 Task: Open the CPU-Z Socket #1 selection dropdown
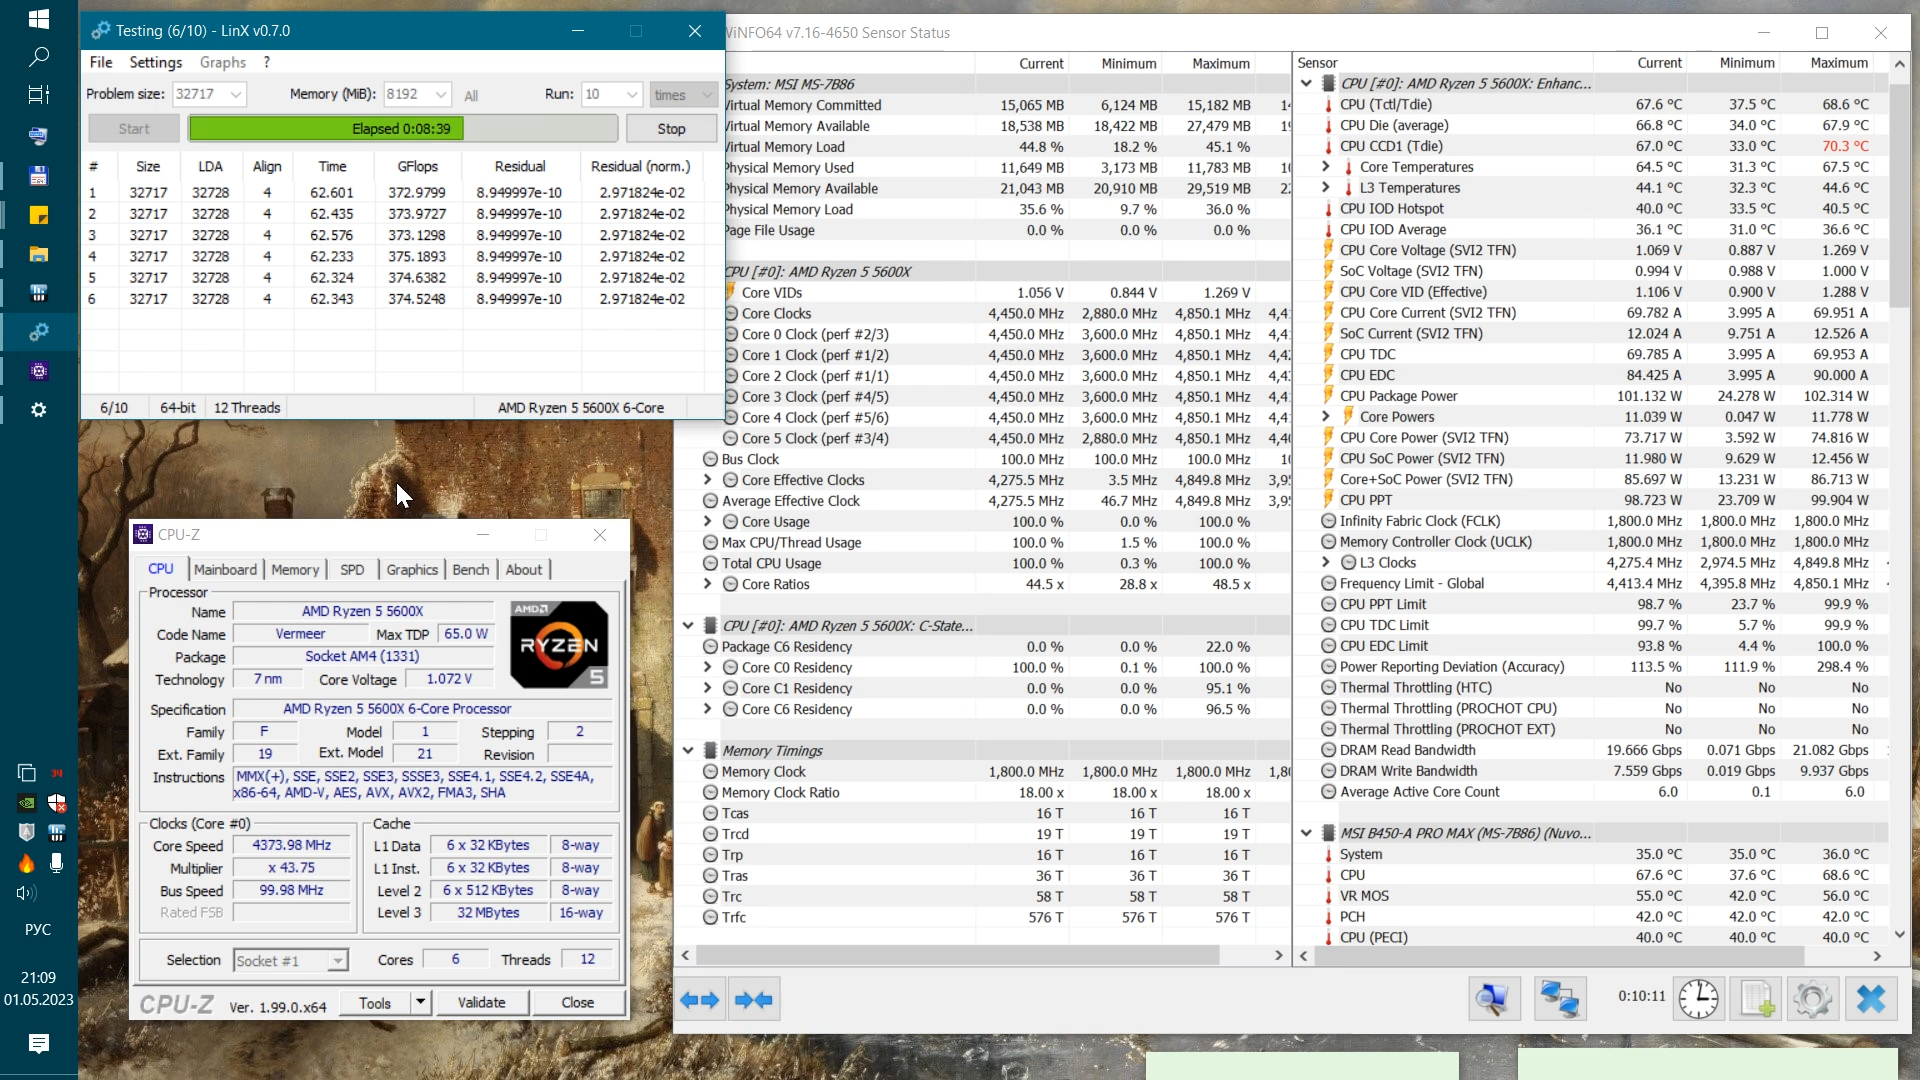[x=338, y=961]
